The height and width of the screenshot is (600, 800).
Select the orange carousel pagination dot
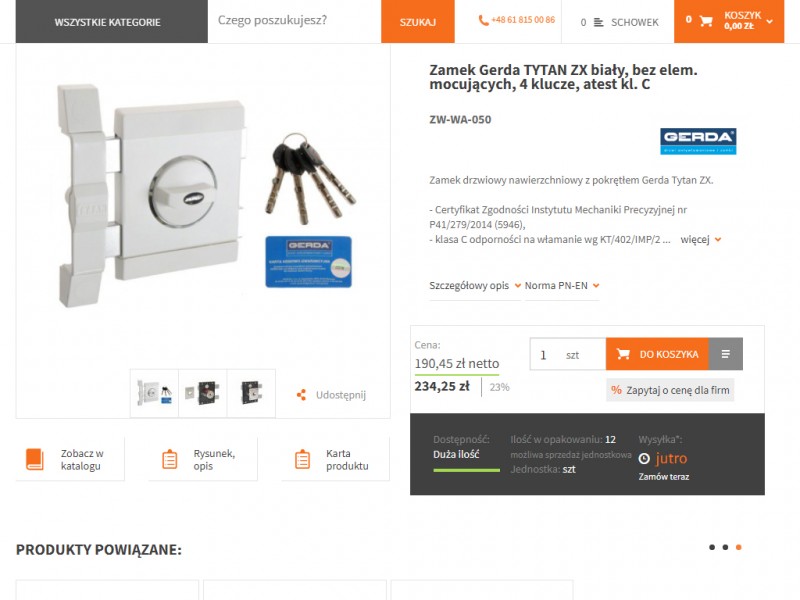pos(738,547)
